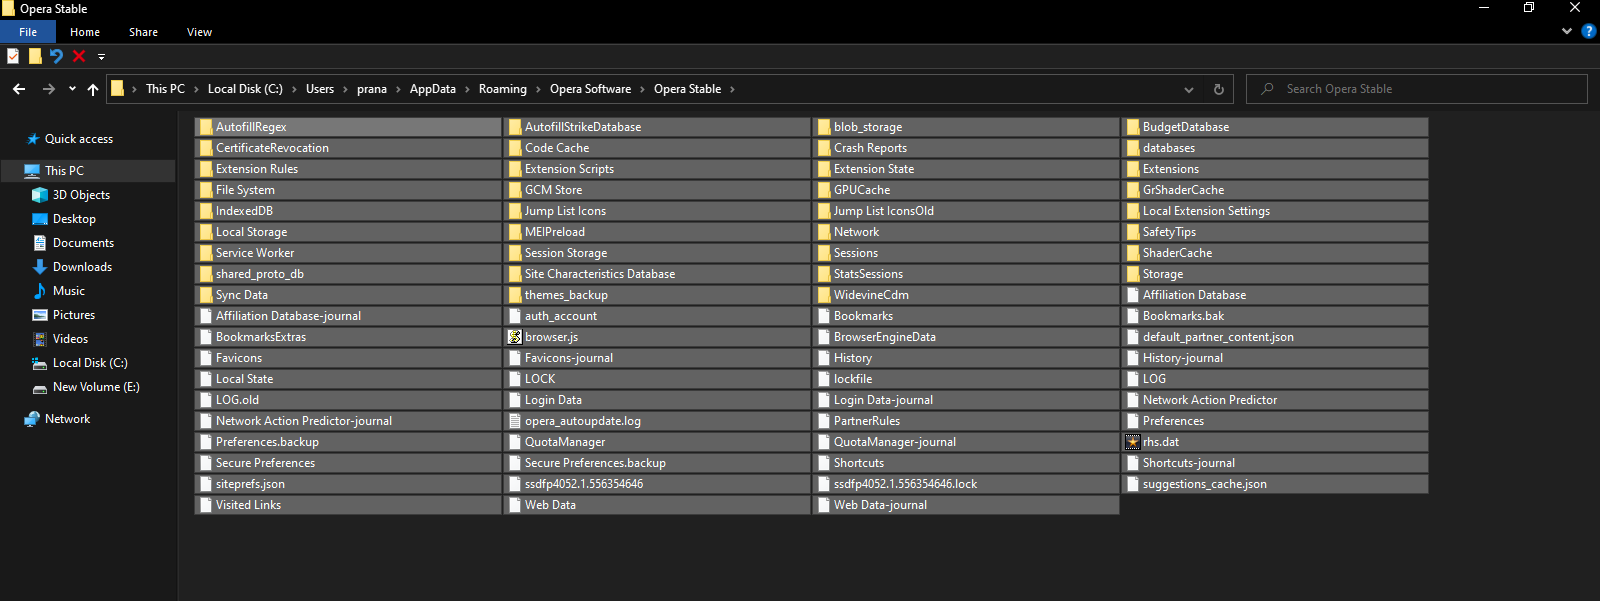
Task: Click the red Delete icon in quick access toolbar
Action: [x=79, y=56]
